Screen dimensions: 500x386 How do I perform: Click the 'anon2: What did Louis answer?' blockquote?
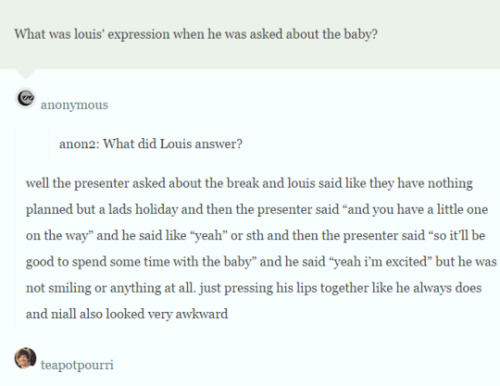point(151,144)
